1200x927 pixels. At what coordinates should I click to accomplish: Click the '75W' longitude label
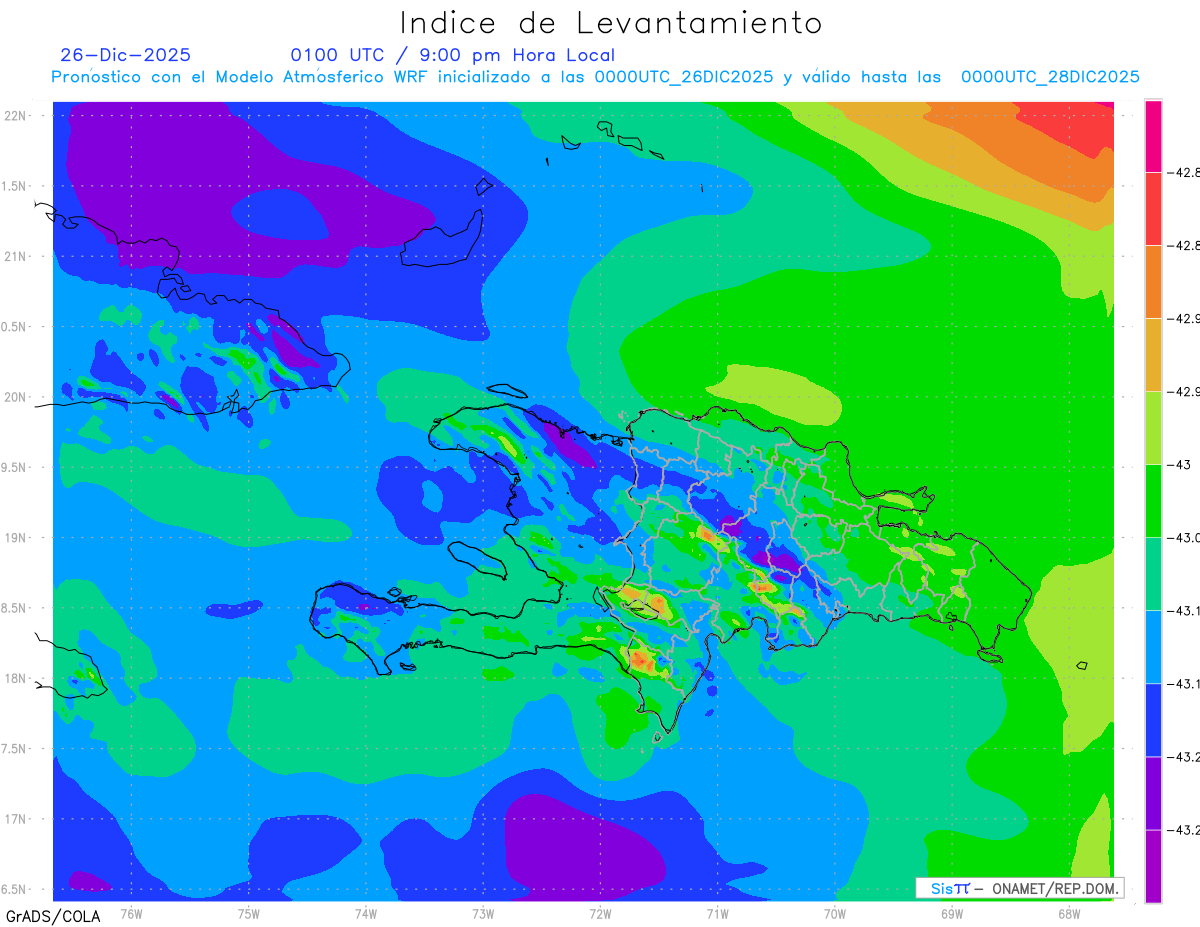point(248,913)
